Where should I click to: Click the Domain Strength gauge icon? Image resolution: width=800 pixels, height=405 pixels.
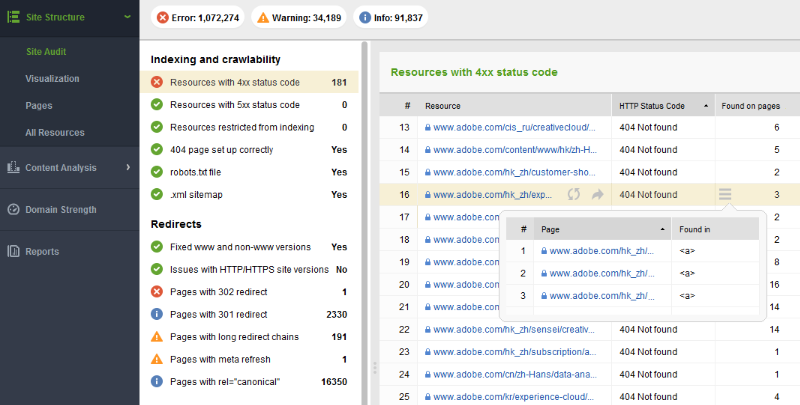[x=13, y=209]
